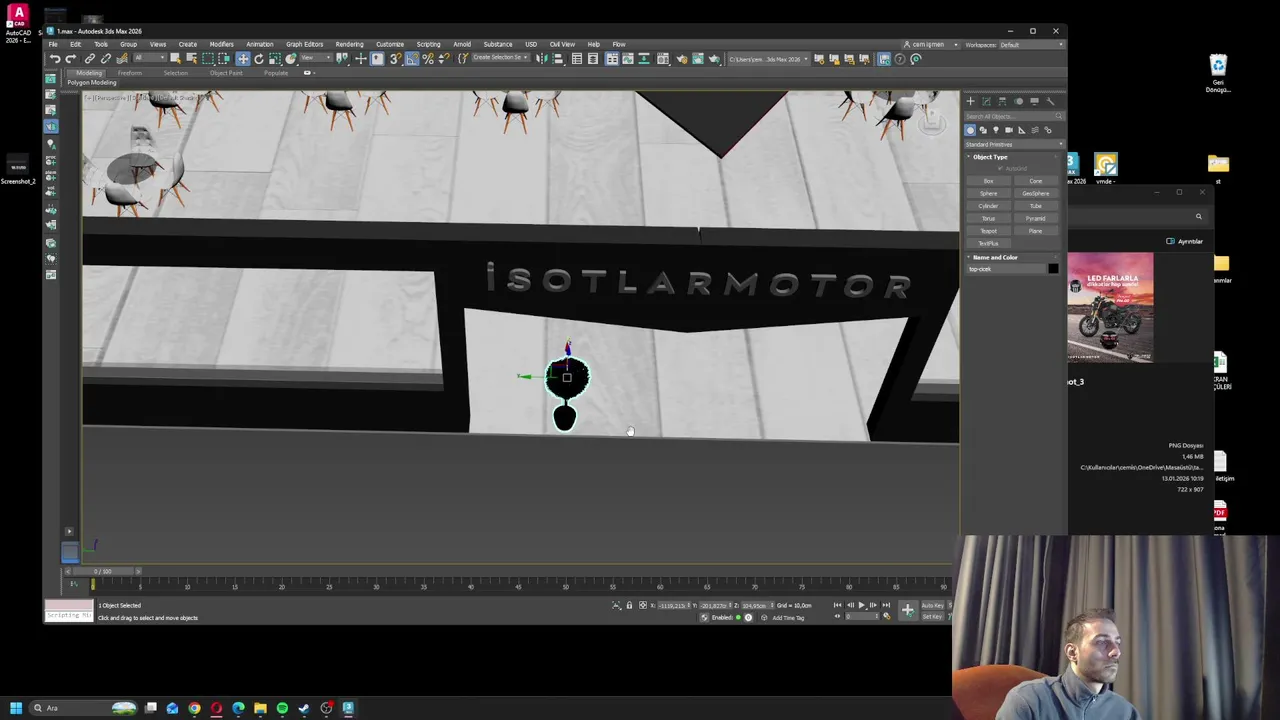Open Create Selection Set dropdown
Screen dimensions: 1280x720
click(499, 58)
